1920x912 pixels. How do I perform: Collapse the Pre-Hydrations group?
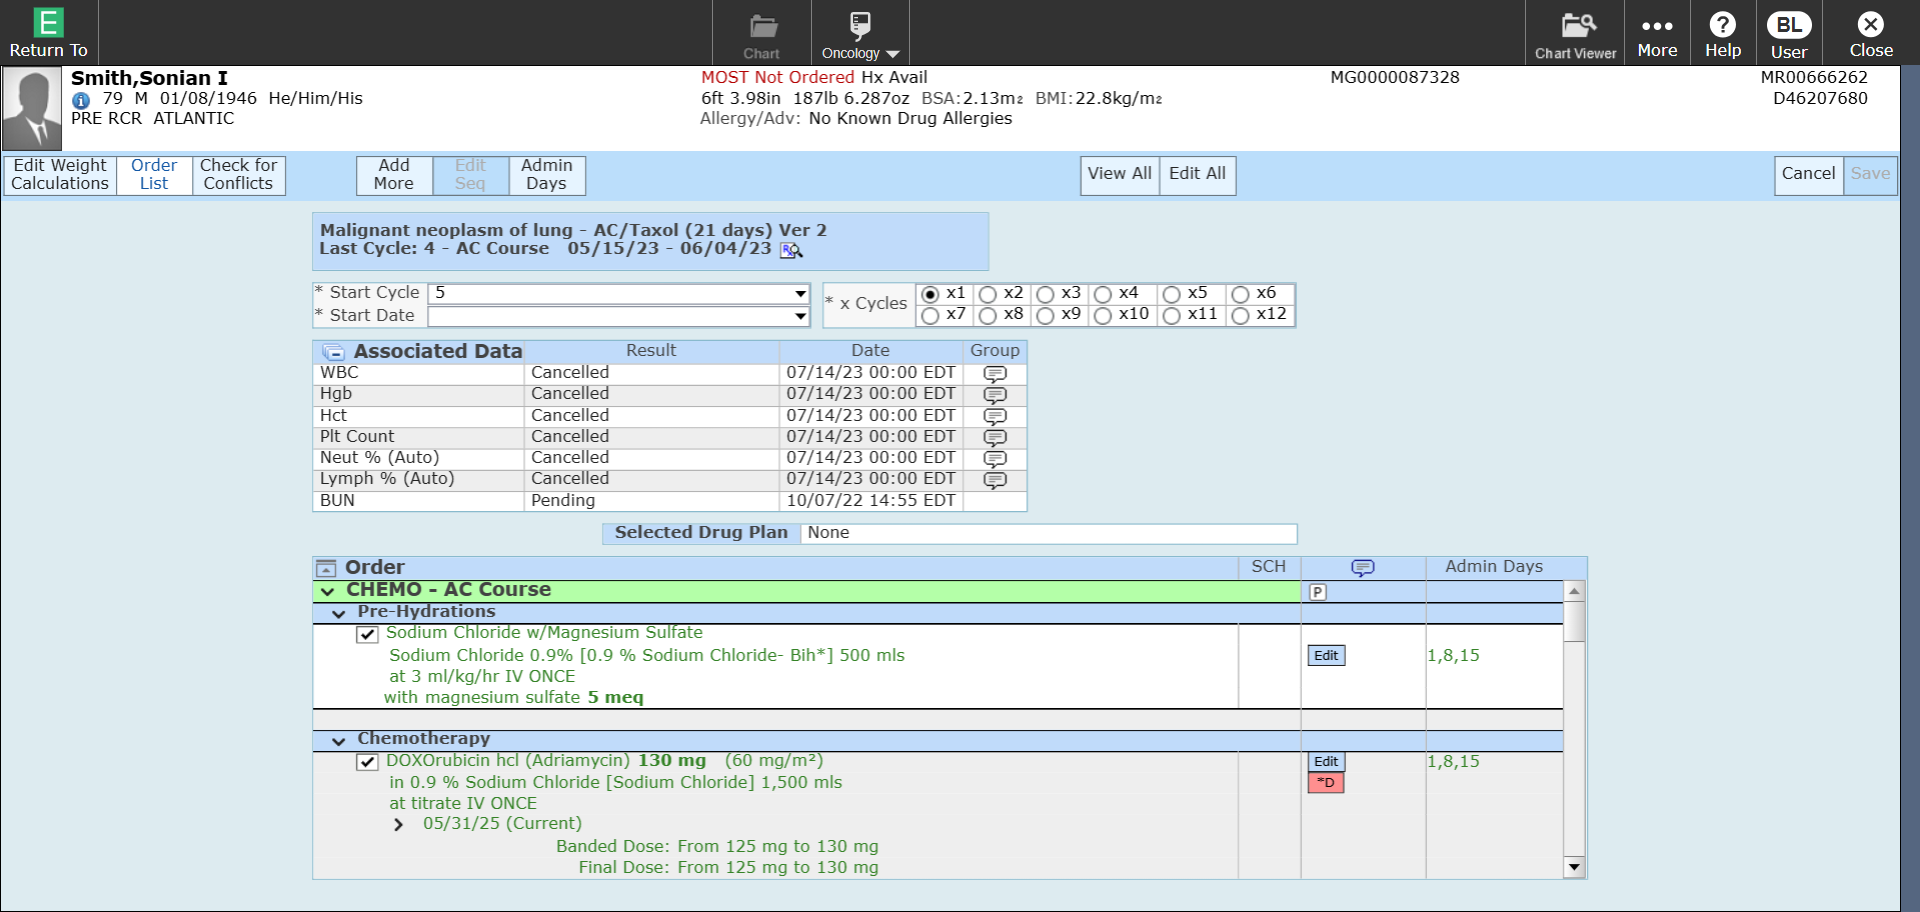pos(339,613)
